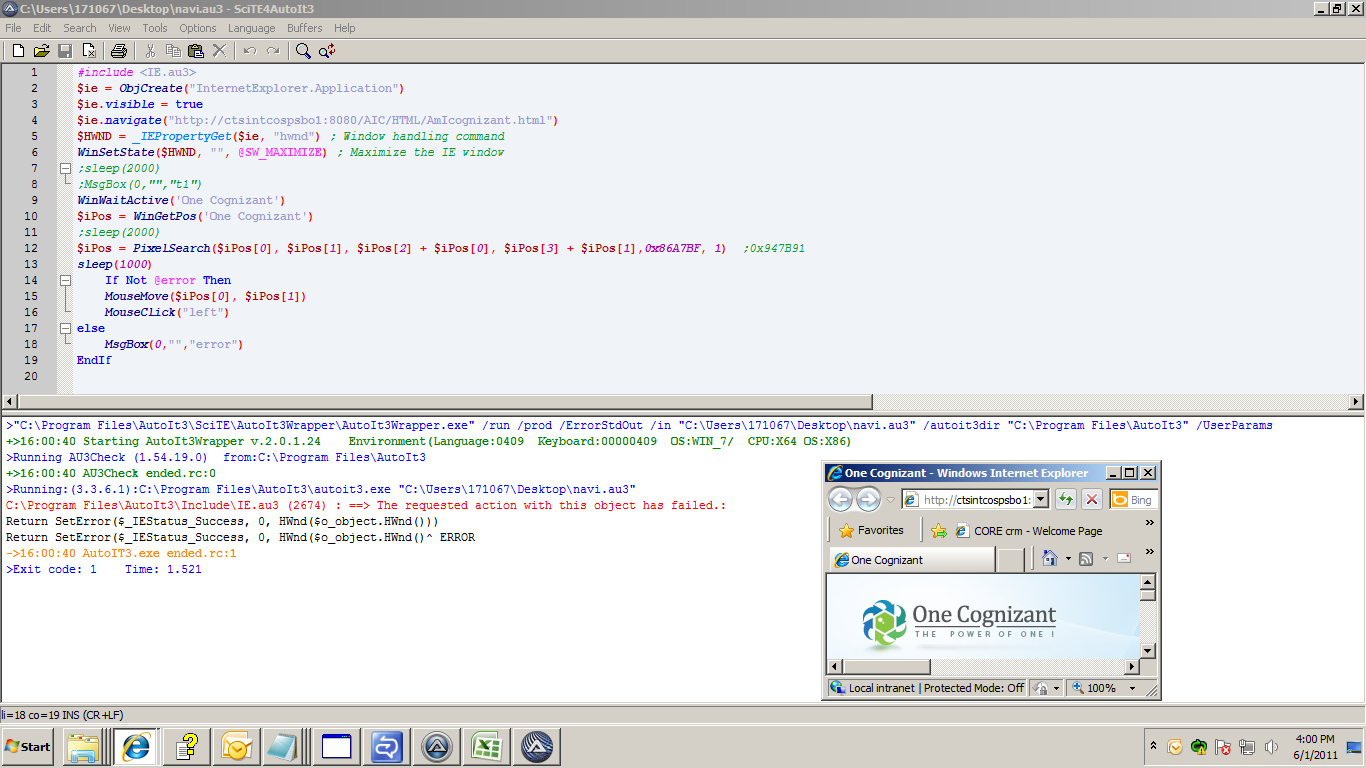Image resolution: width=1366 pixels, height=768 pixels.
Task: Open Outlook from the taskbar
Action: click(x=236, y=746)
